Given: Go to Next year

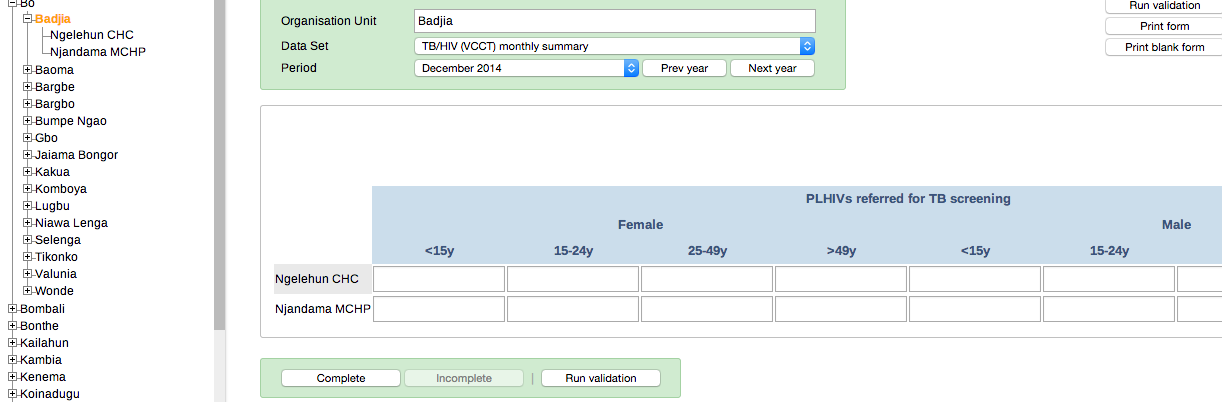Looking at the screenshot, I should coord(772,68).
